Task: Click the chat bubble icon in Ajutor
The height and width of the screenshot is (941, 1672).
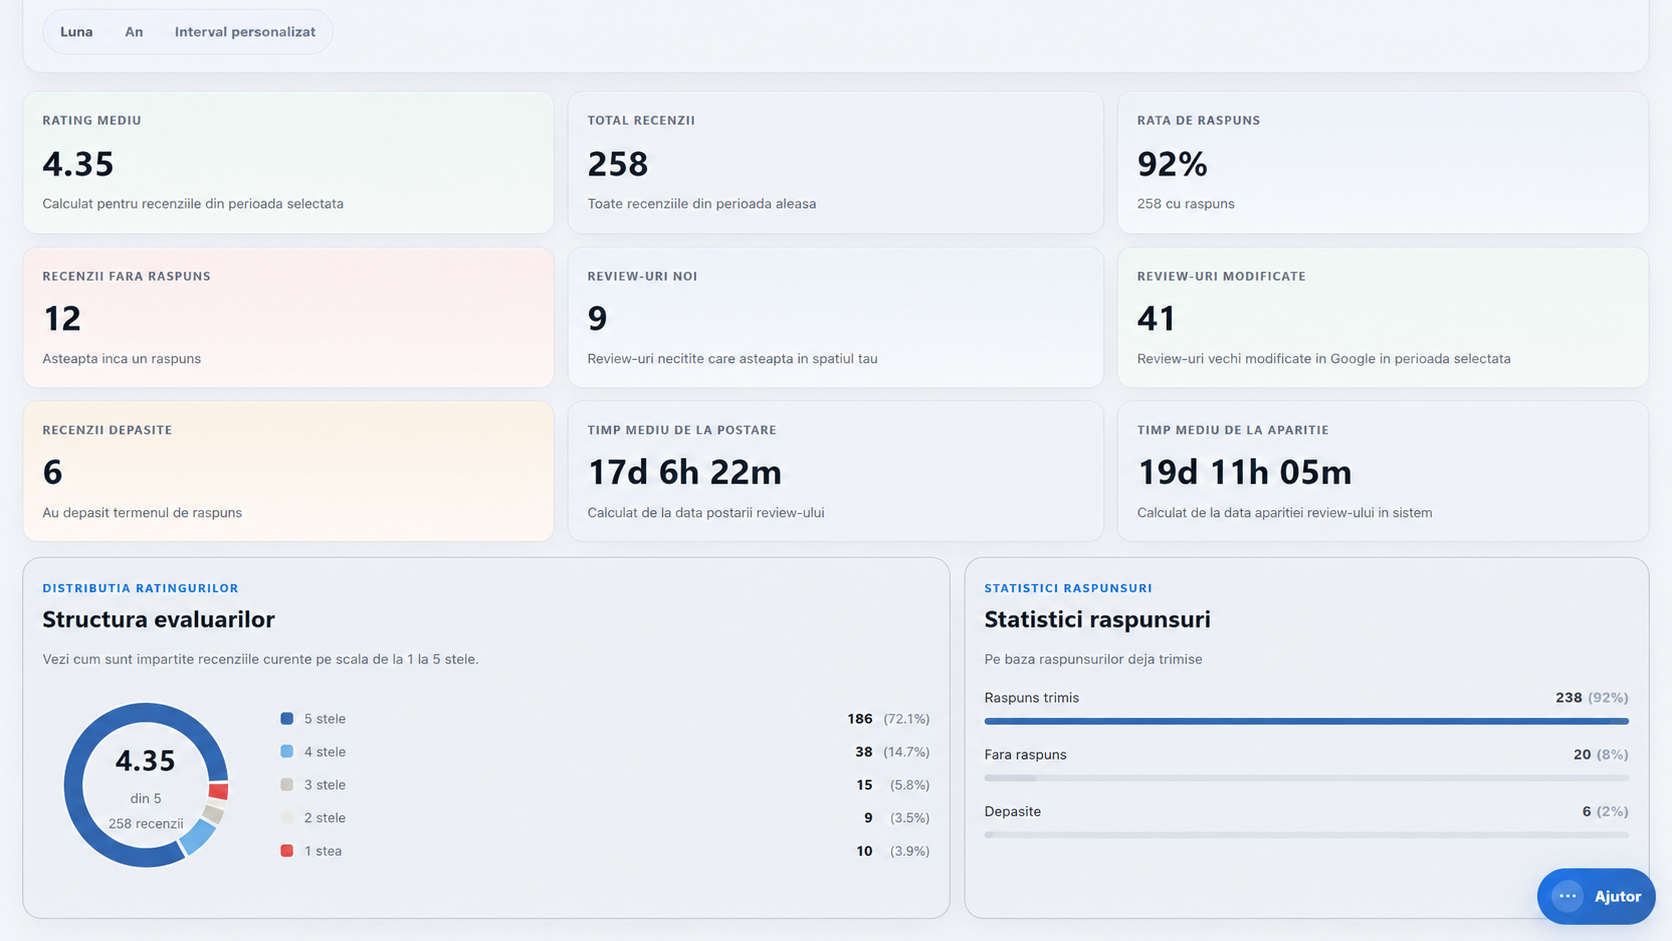Action: coord(1568,896)
